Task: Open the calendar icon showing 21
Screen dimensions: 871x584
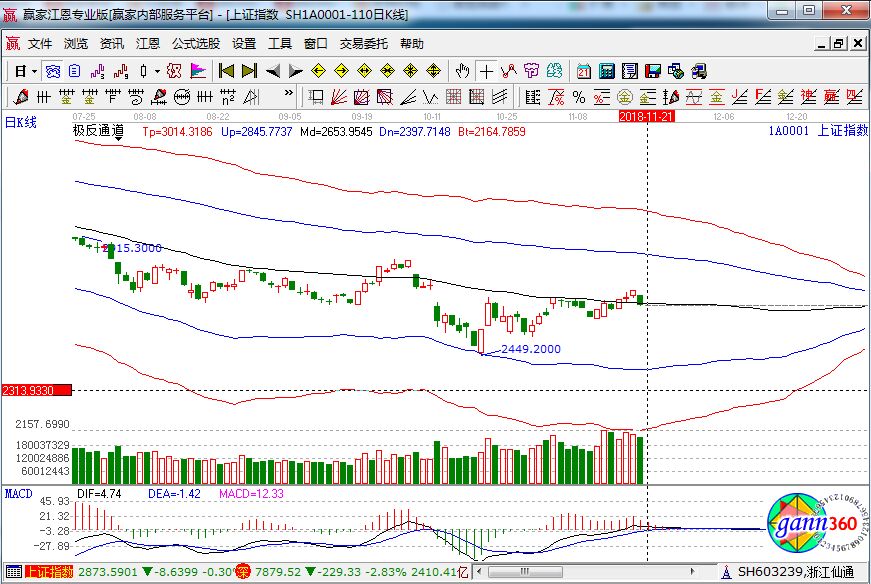Action: [x=584, y=71]
